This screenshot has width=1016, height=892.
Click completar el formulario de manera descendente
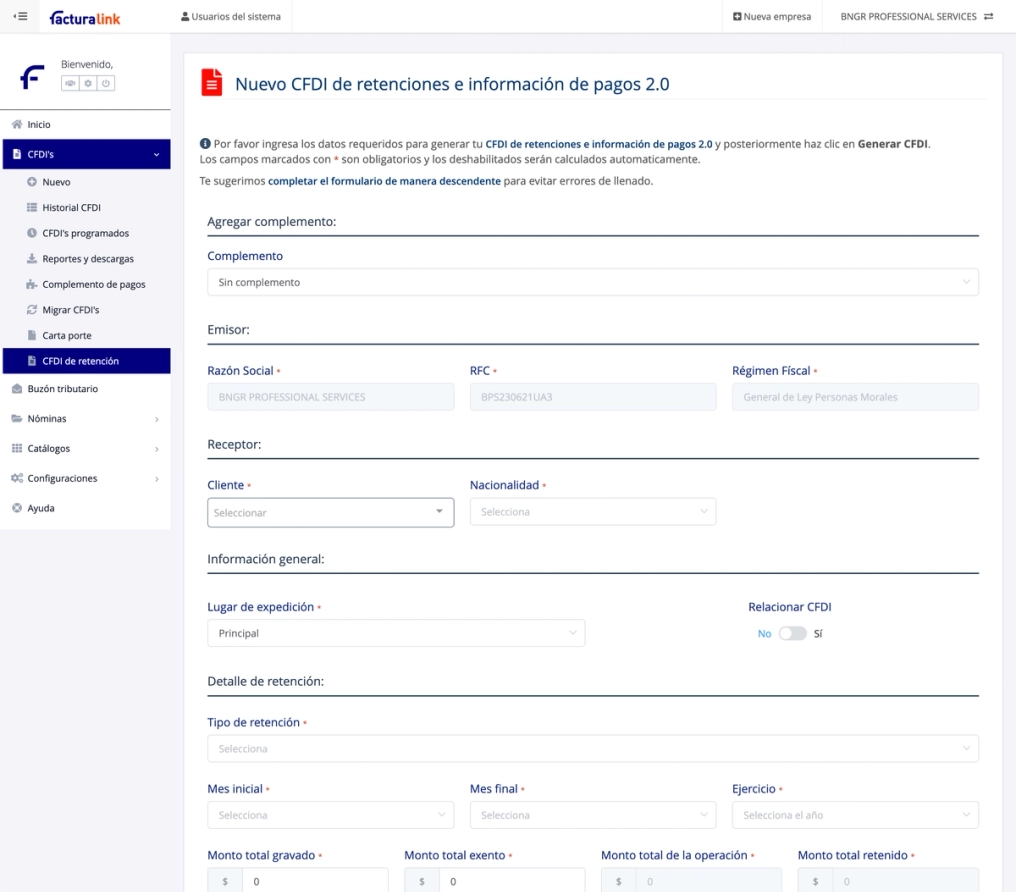coord(384,181)
